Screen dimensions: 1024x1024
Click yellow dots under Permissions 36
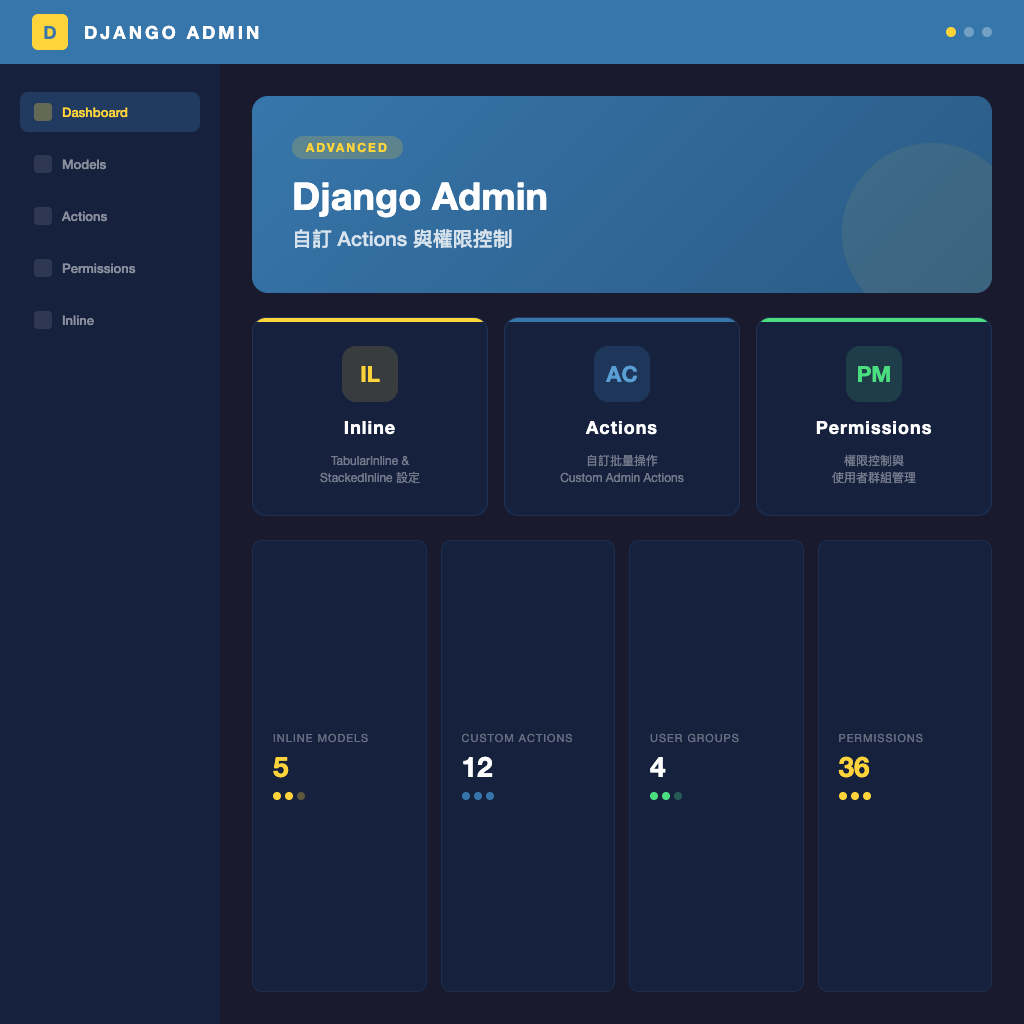point(855,796)
